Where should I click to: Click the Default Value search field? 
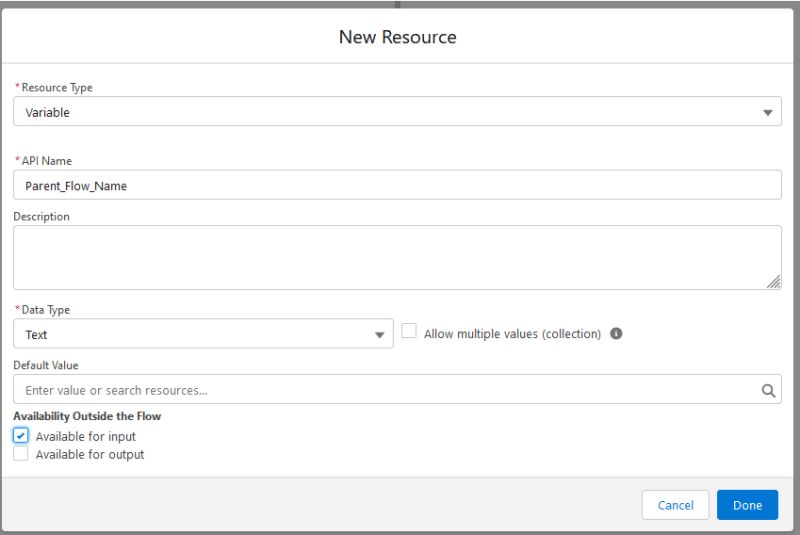[x=385, y=390]
